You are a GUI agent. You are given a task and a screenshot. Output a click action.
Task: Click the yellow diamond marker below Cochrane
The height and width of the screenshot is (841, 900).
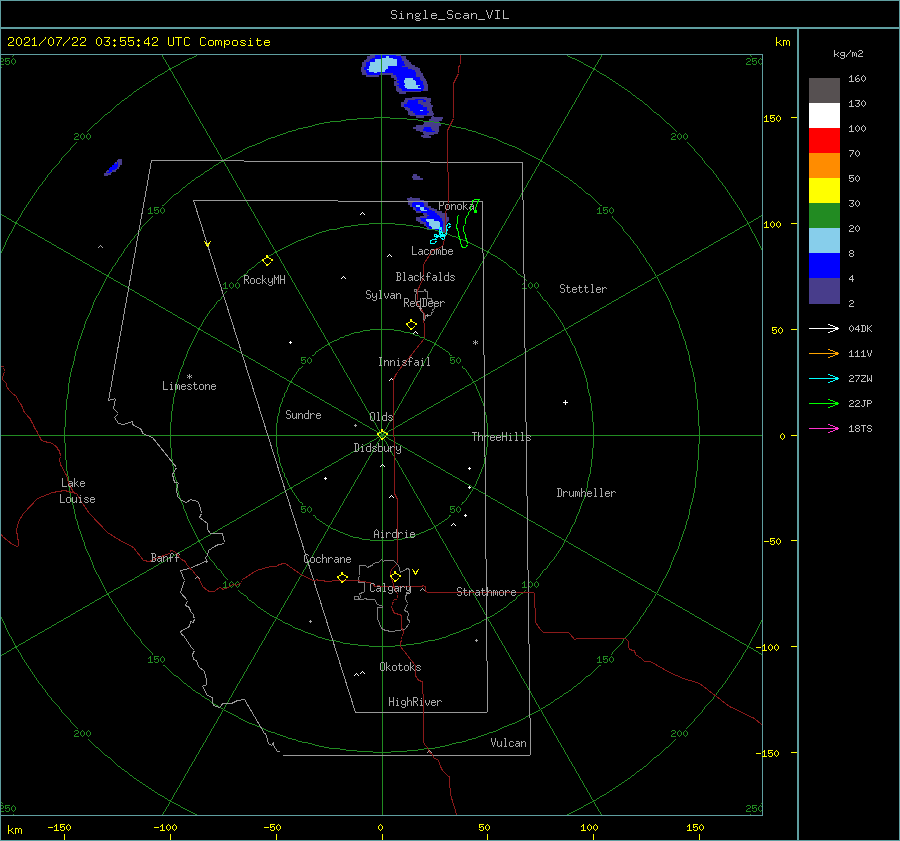343,578
